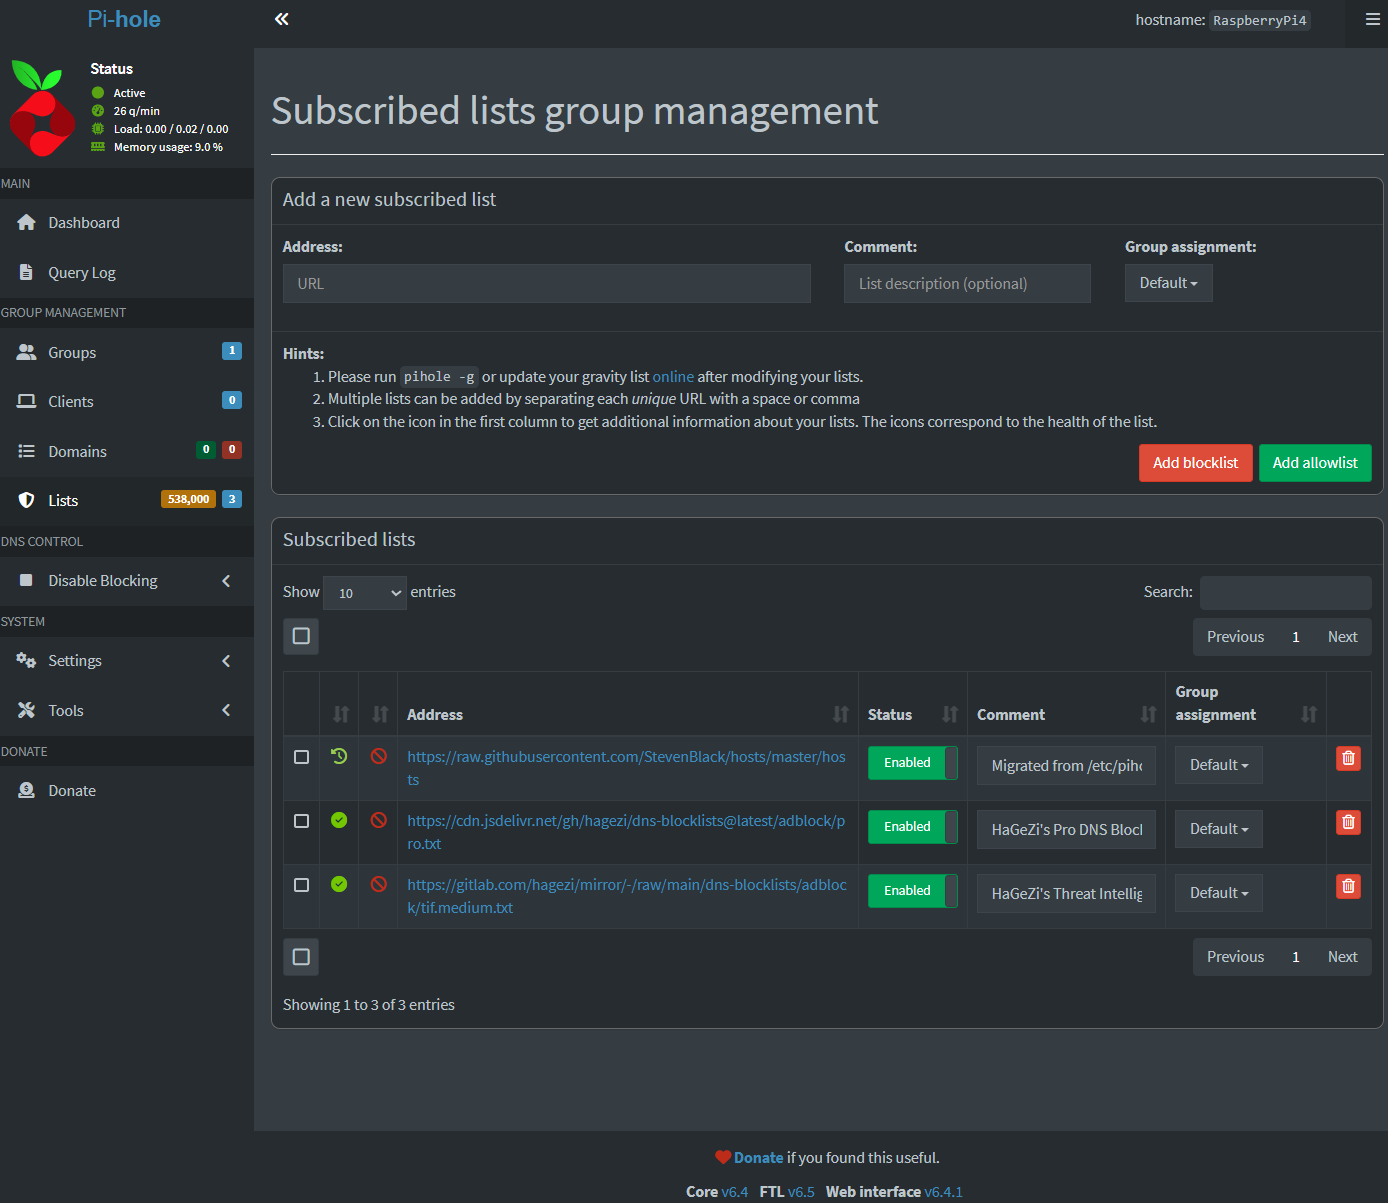The width and height of the screenshot is (1388, 1203).
Task: Click red blocklist icon on tif.medium row
Action: pos(379,885)
